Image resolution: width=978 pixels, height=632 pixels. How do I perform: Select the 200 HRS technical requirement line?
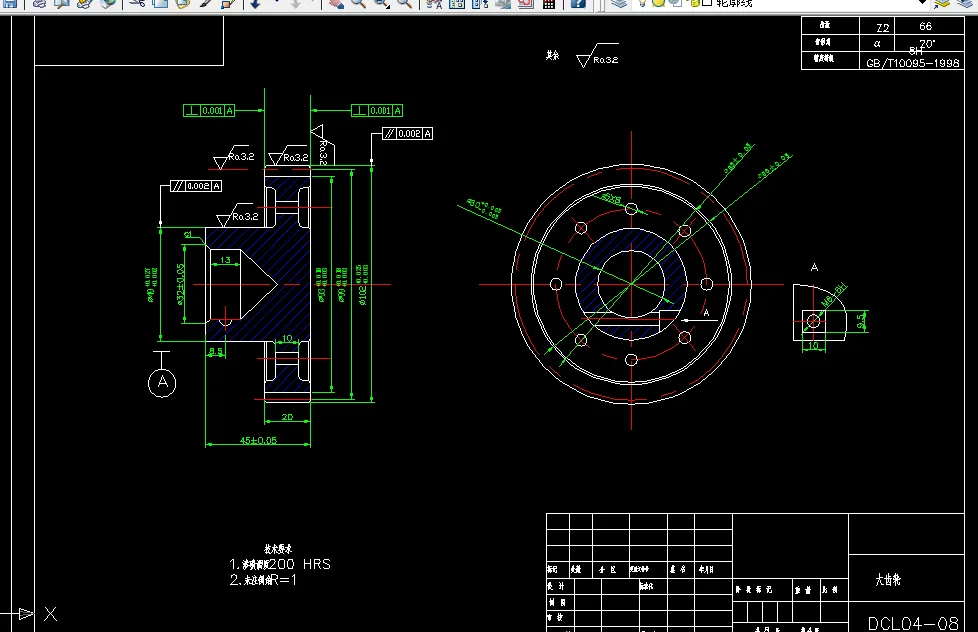tap(280, 564)
